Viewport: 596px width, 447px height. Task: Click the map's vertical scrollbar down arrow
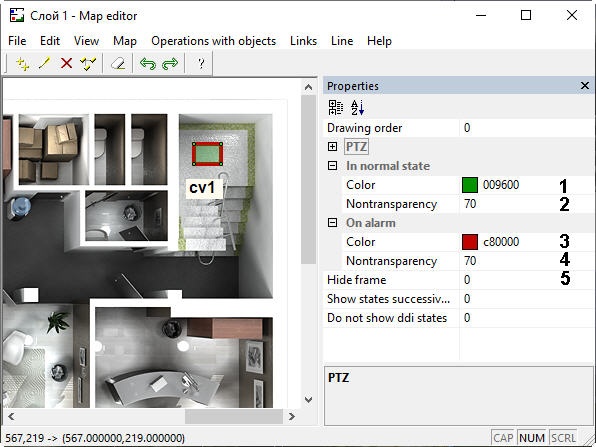coord(309,400)
